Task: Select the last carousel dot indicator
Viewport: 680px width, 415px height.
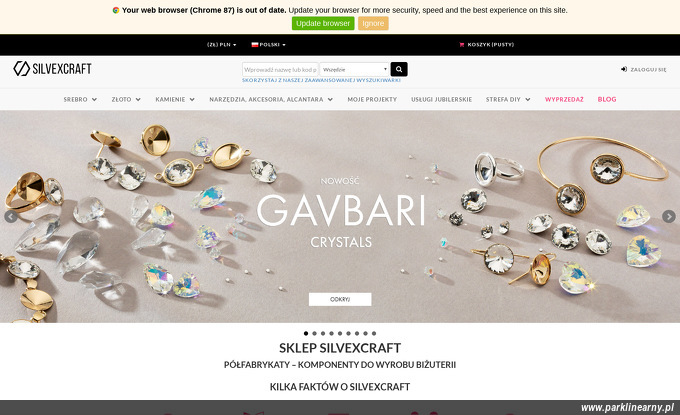Action: [374, 333]
